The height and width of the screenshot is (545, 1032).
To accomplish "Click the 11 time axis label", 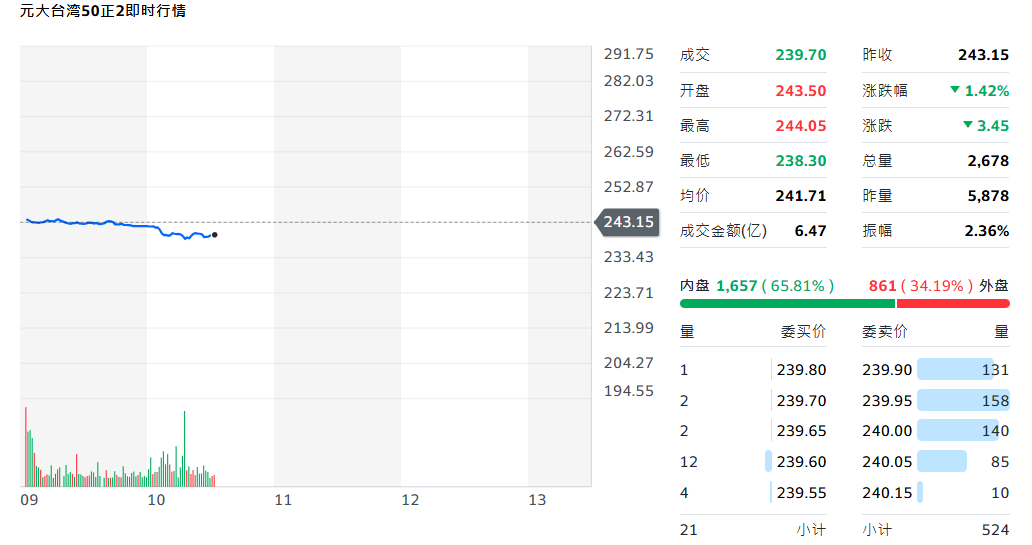I will pyautogui.click(x=283, y=500).
